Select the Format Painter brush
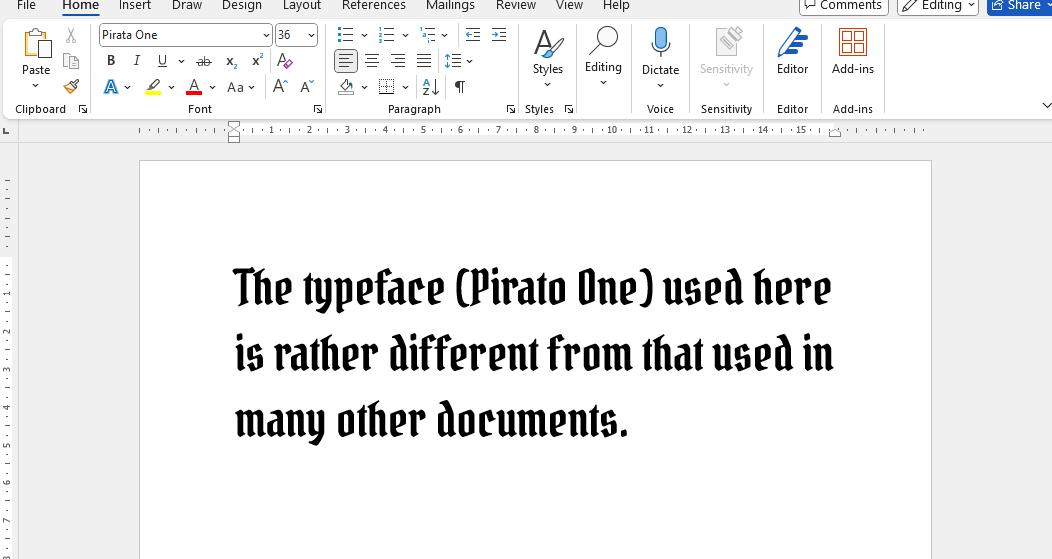This screenshot has width=1052, height=559. point(70,87)
